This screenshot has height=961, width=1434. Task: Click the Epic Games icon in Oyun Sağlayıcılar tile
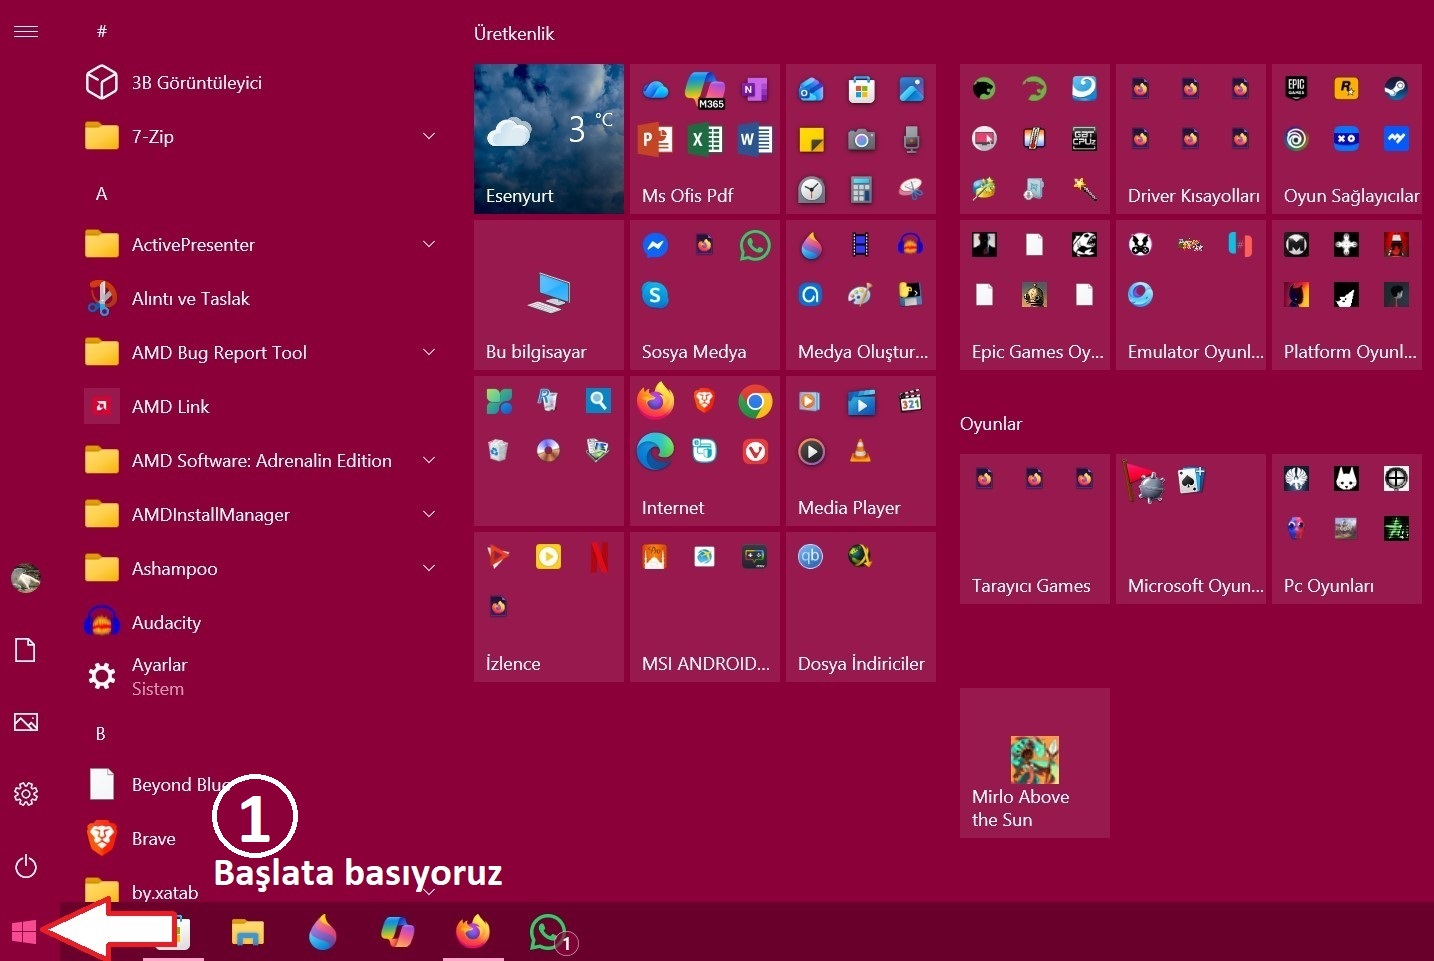click(x=1297, y=89)
